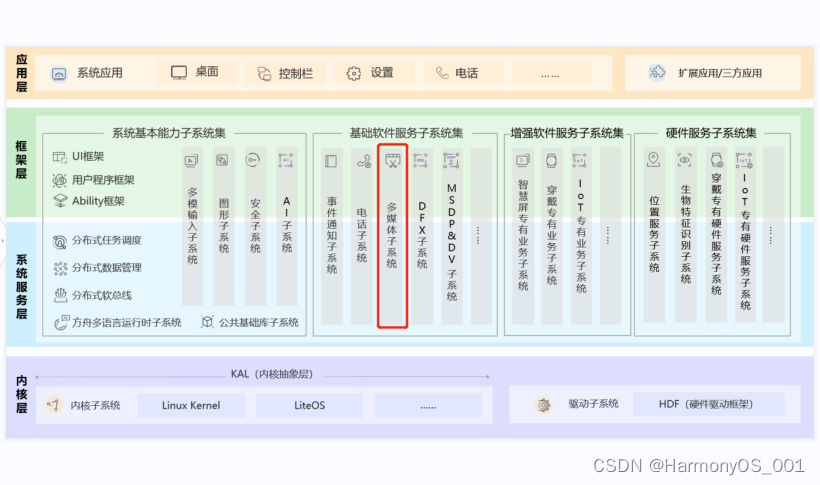Click the 系统基本能力子系统集 heading

pos(169,133)
